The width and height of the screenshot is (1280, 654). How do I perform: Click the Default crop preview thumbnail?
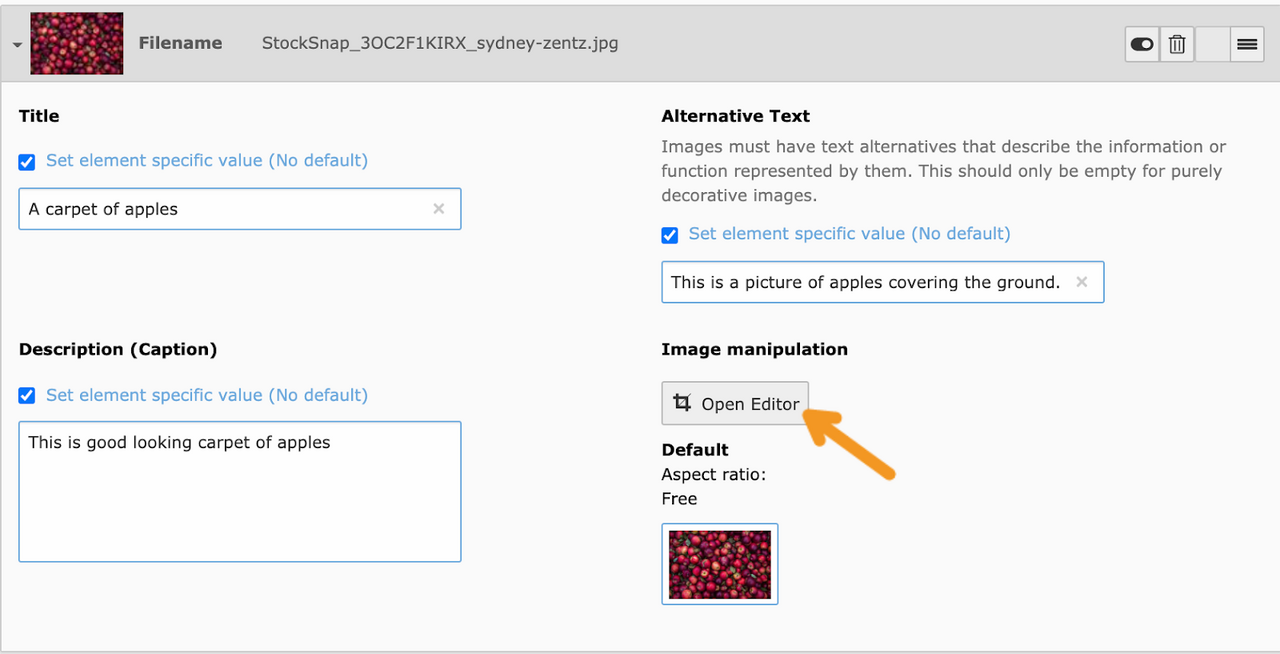719,564
